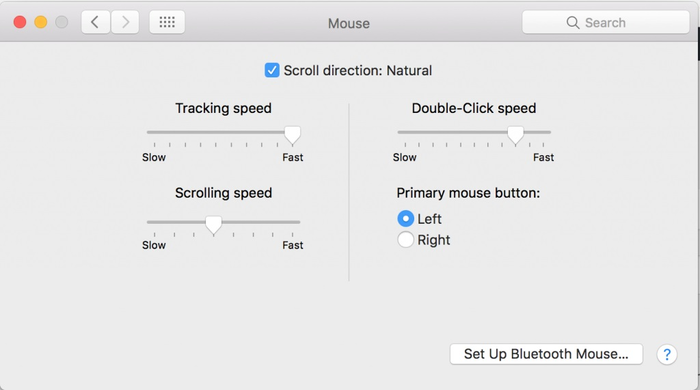
Task: Minimize window using the yellow button
Action: 41,22
